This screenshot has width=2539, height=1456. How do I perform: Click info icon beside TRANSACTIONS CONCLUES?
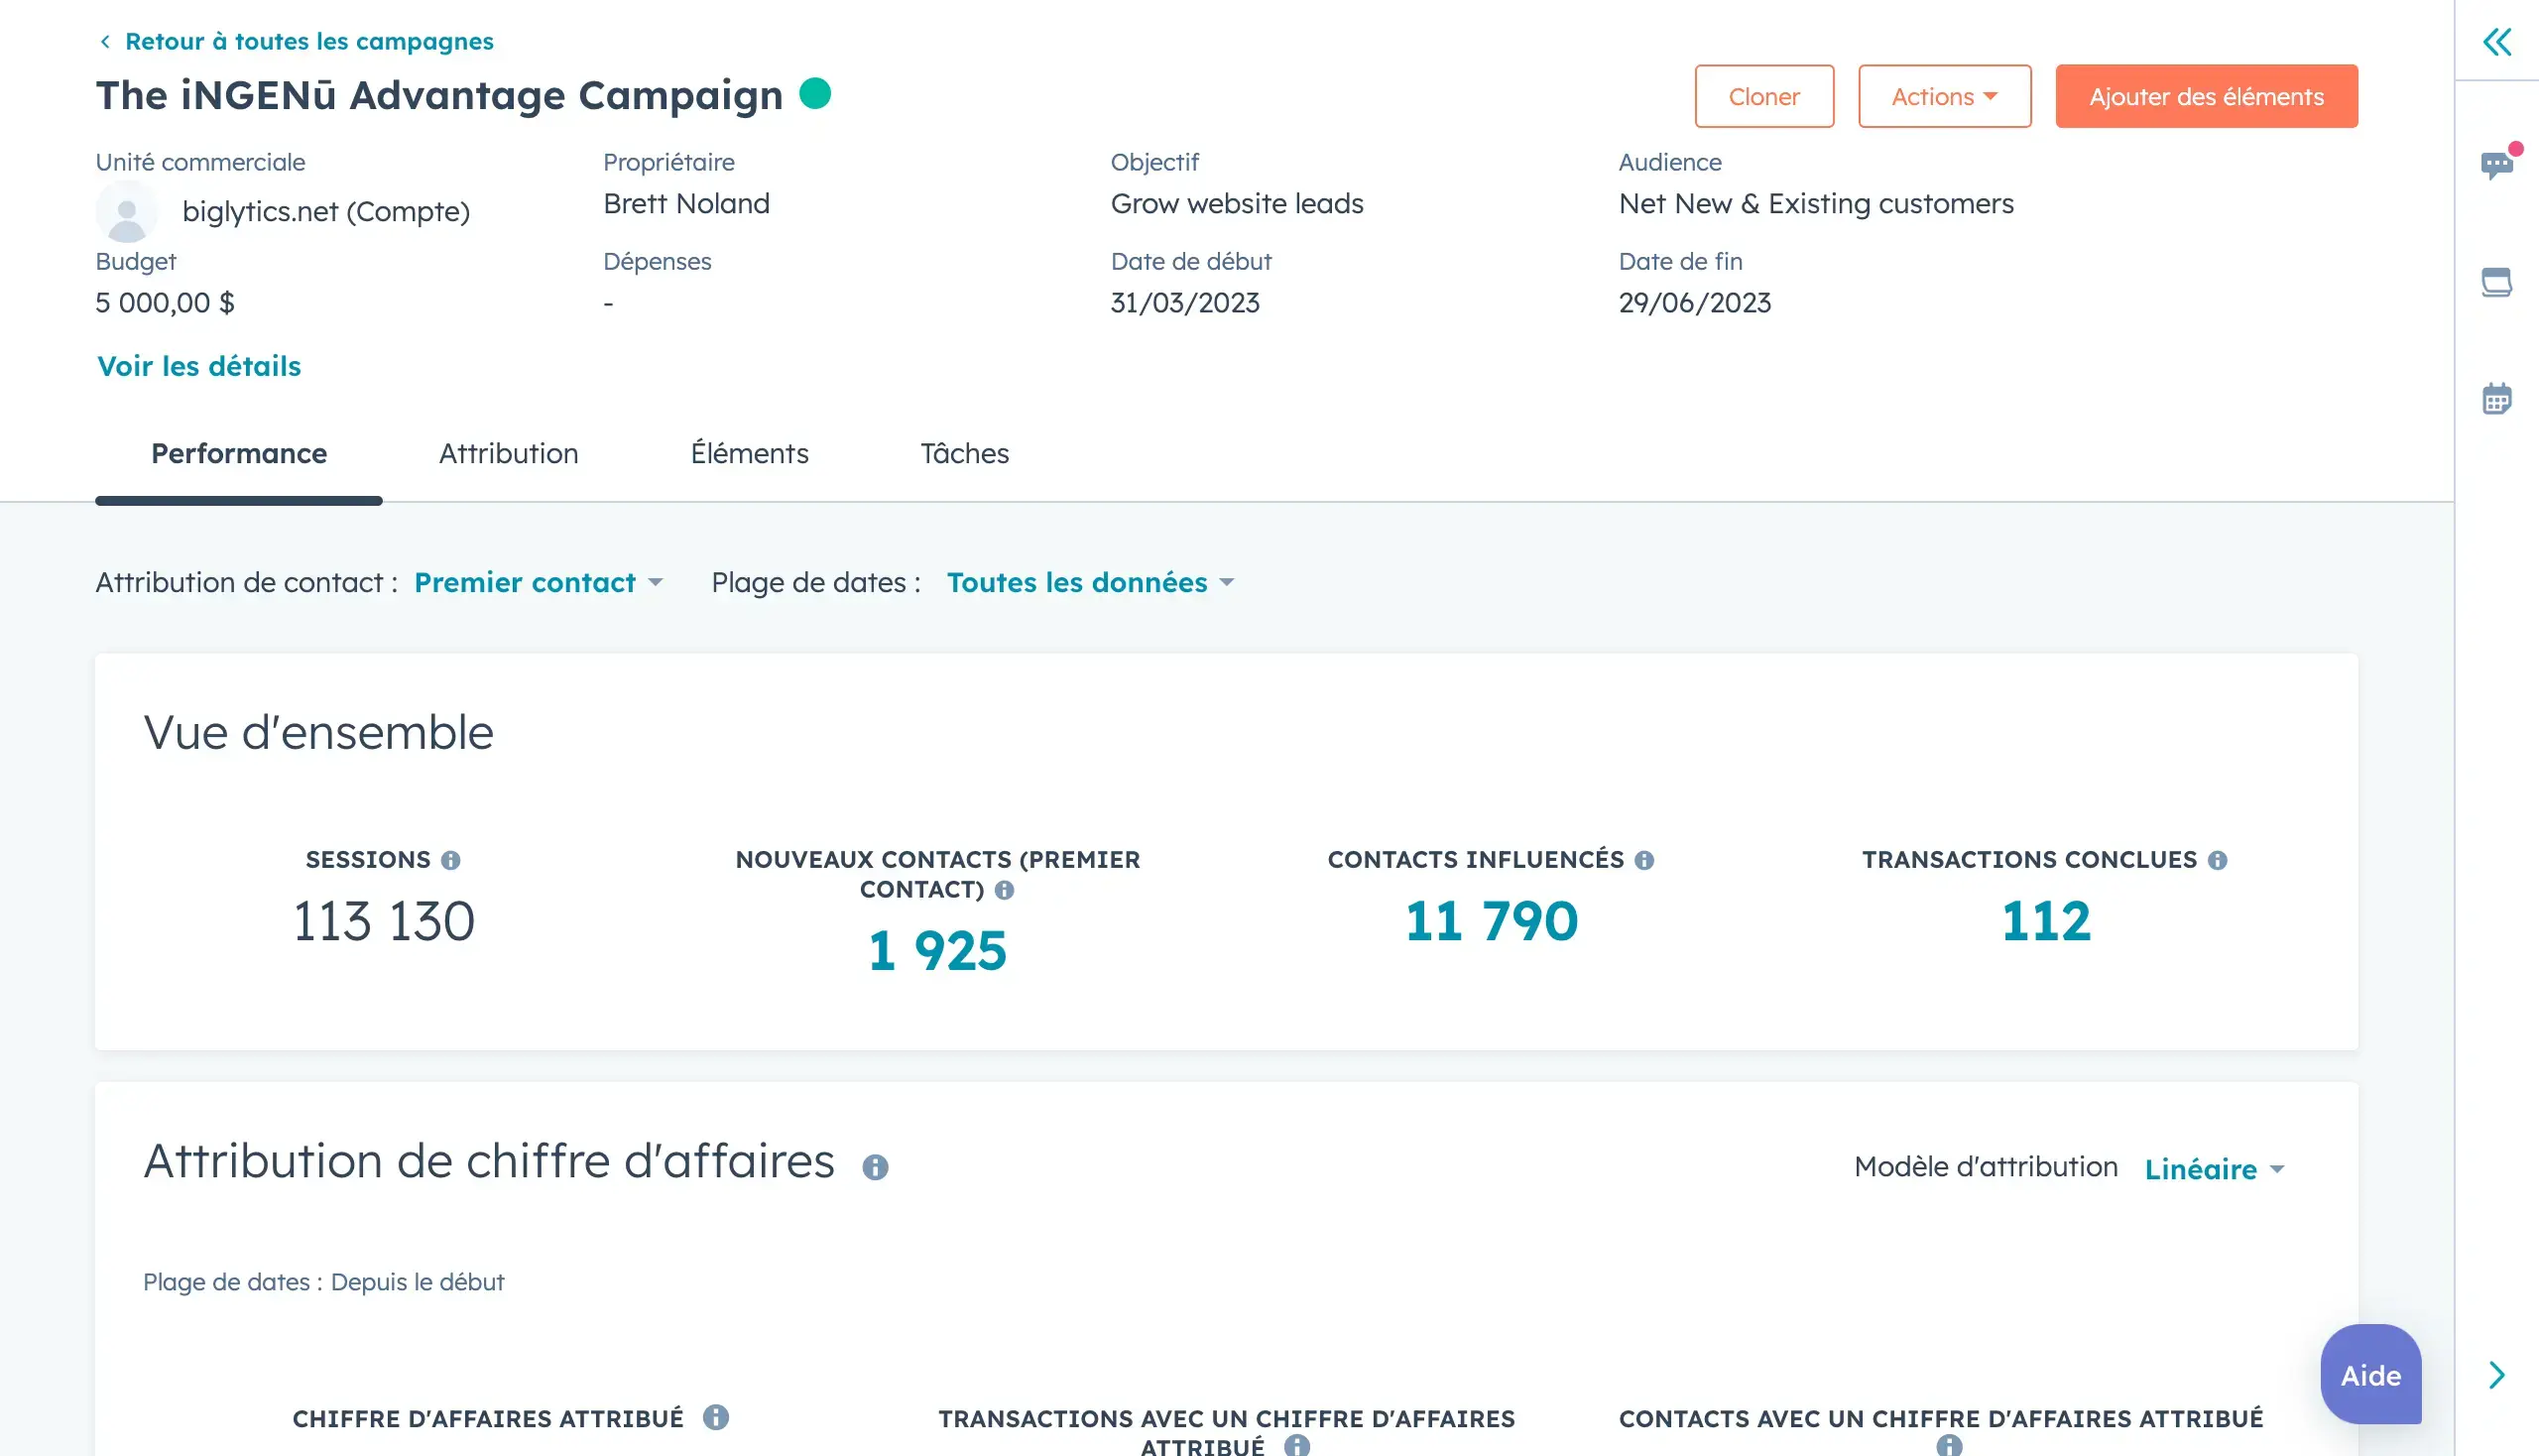[2217, 860]
